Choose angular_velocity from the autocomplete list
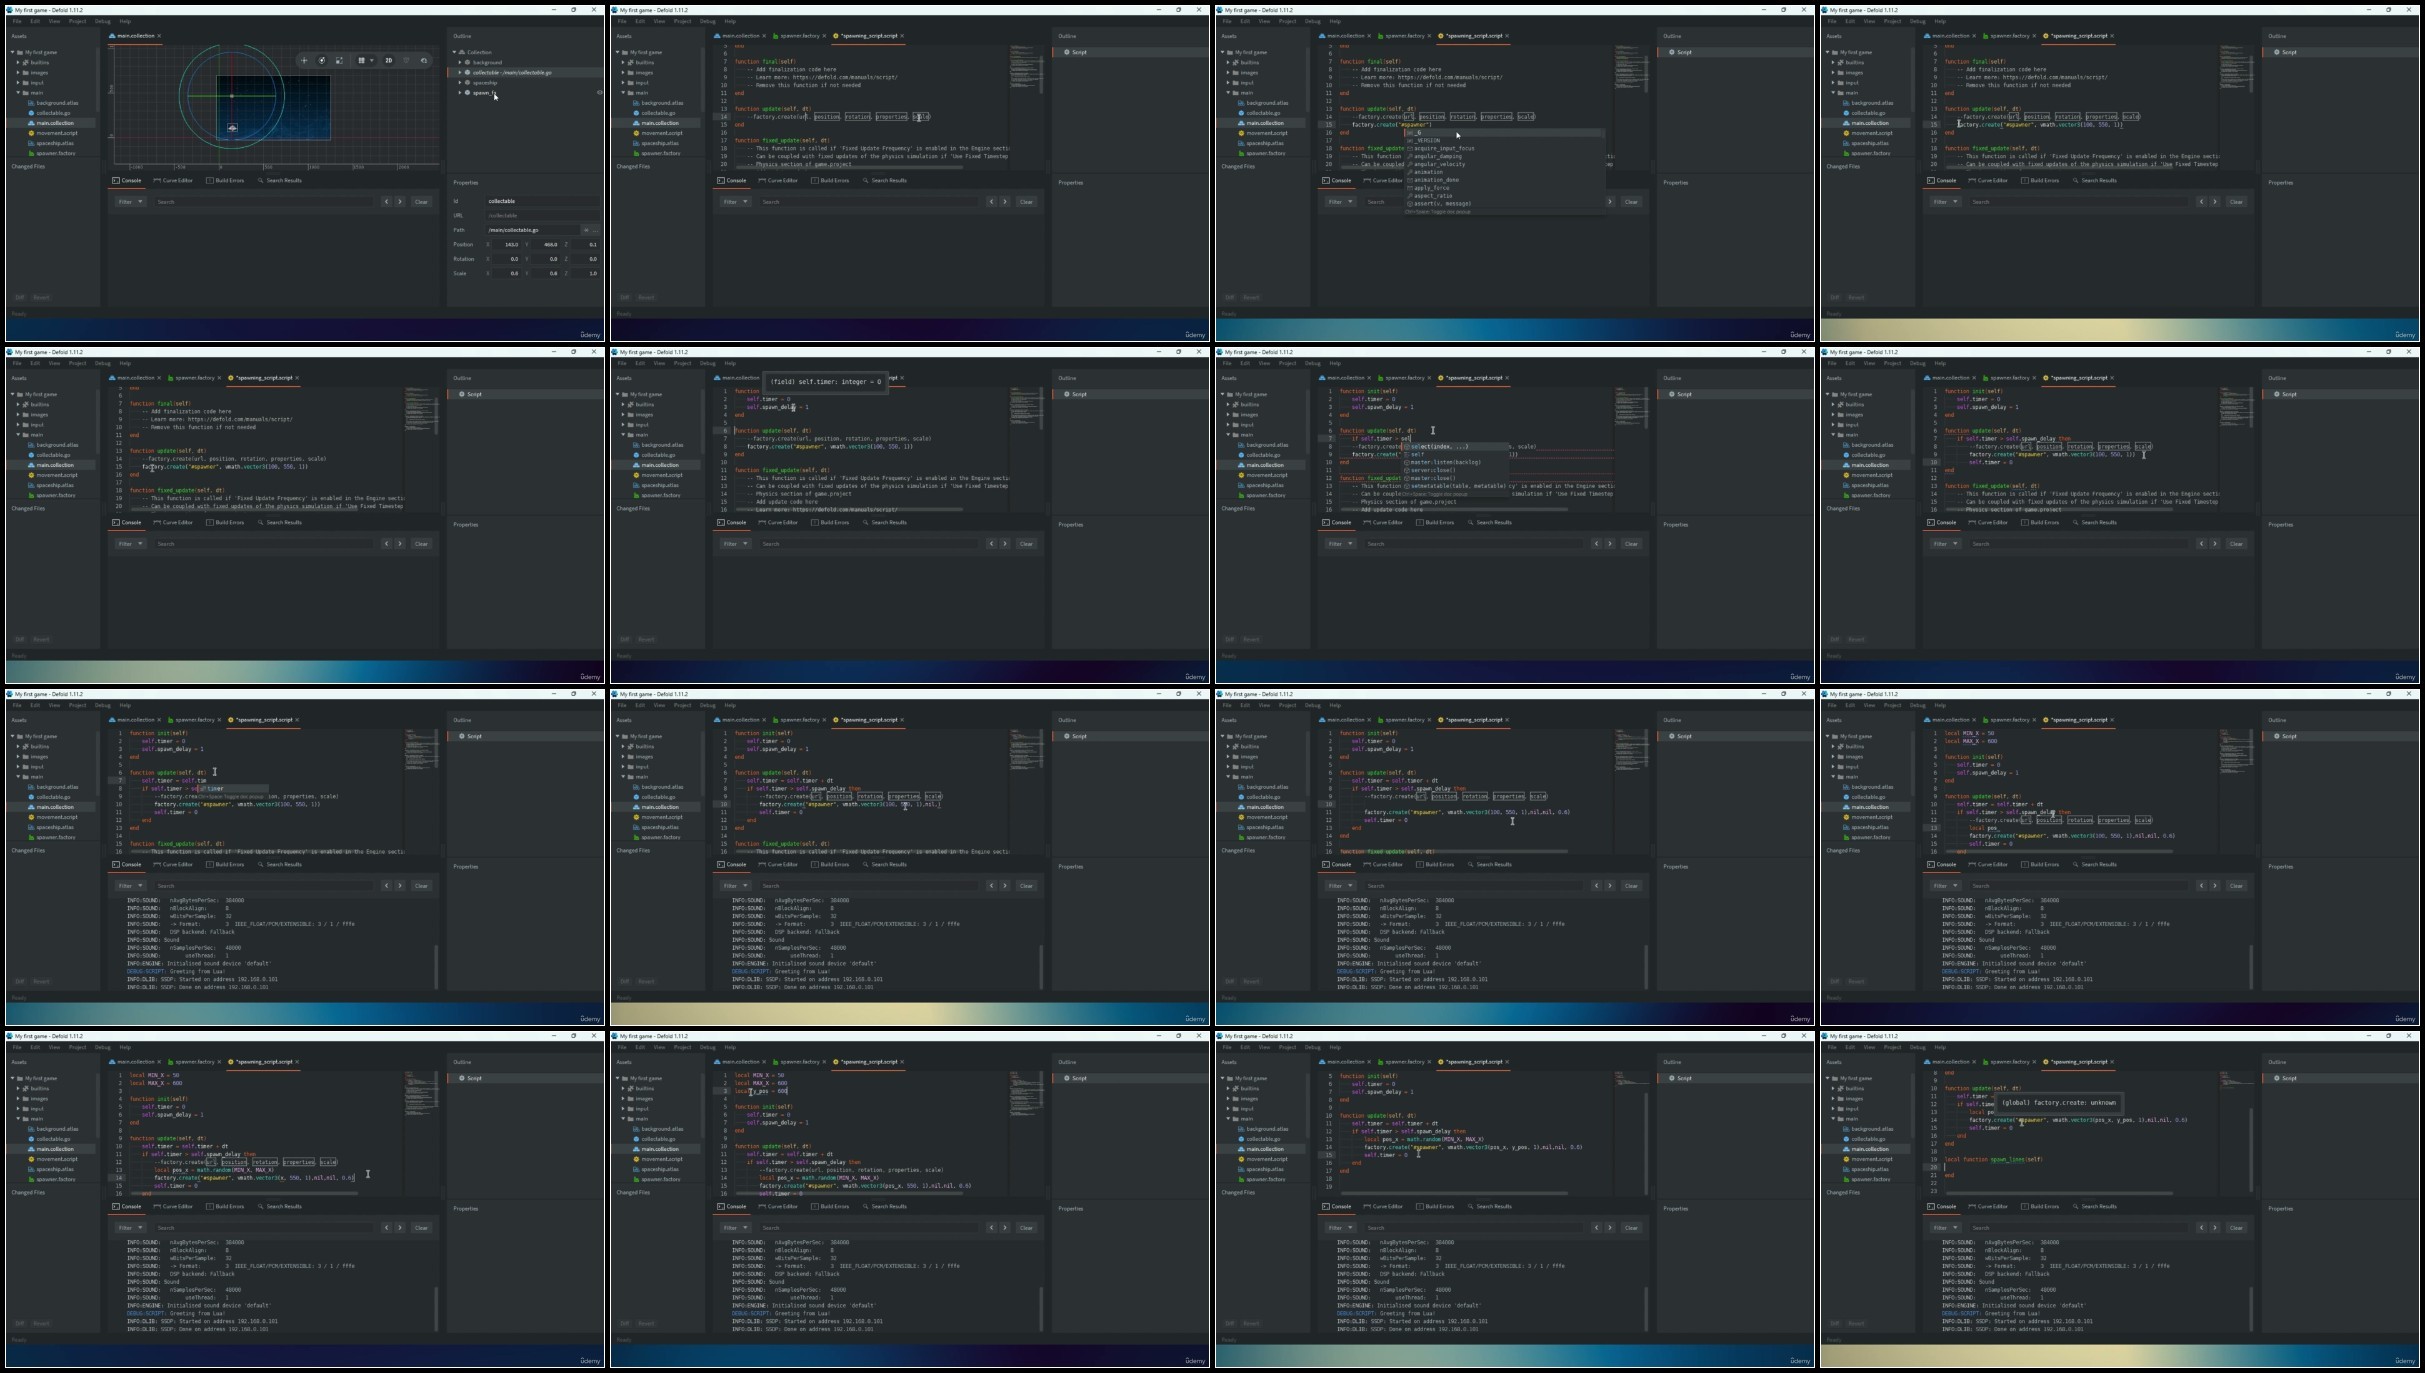The image size is (2425, 1373). 1439,164
